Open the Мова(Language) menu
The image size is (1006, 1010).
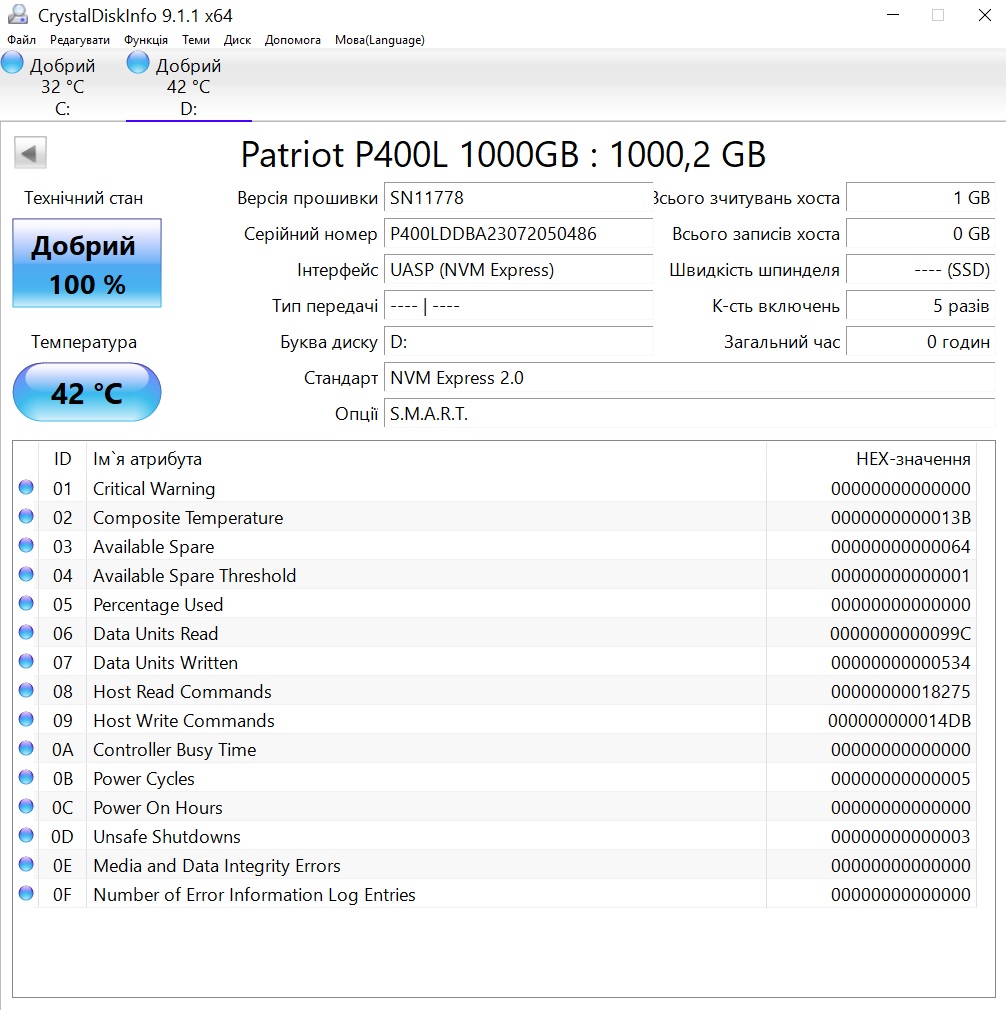point(379,40)
